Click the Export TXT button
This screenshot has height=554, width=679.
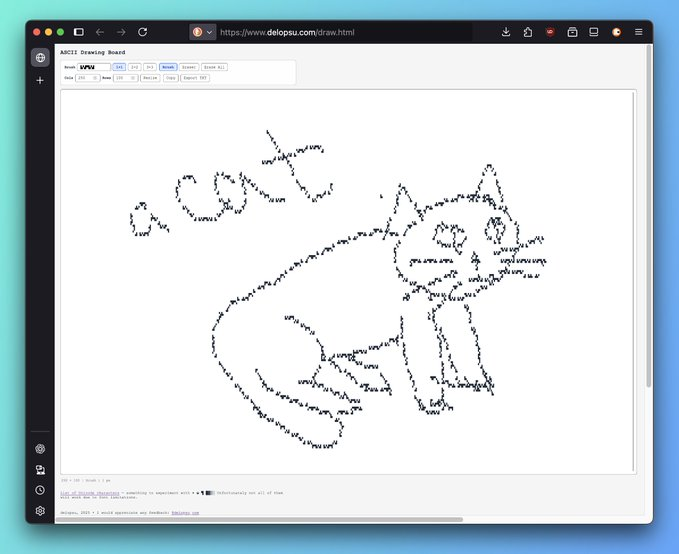pyautogui.click(x=195, y=77)
